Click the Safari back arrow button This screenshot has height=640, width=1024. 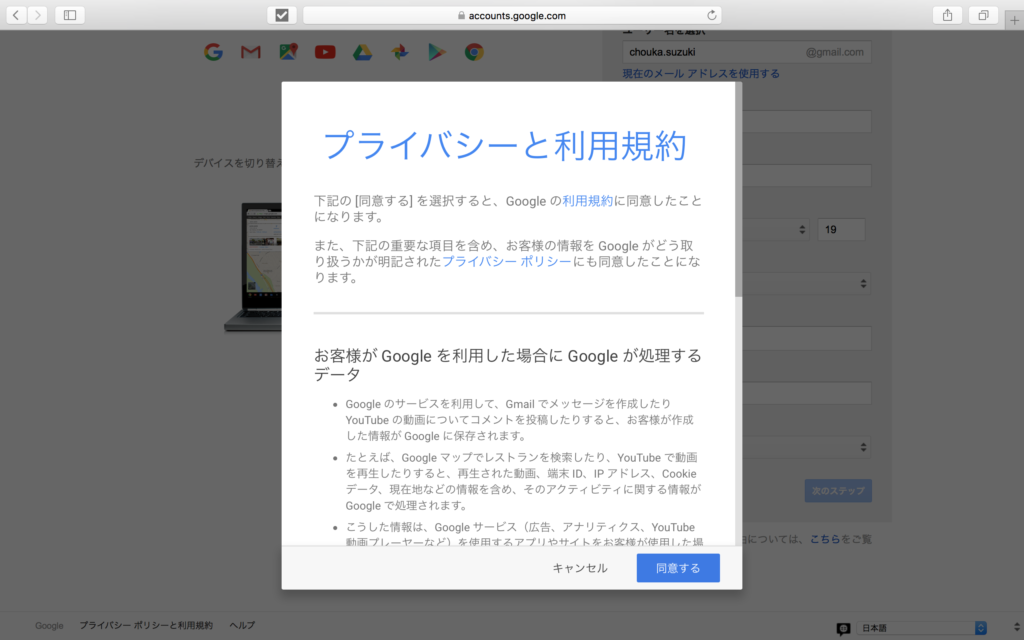(x=17, y=15)
